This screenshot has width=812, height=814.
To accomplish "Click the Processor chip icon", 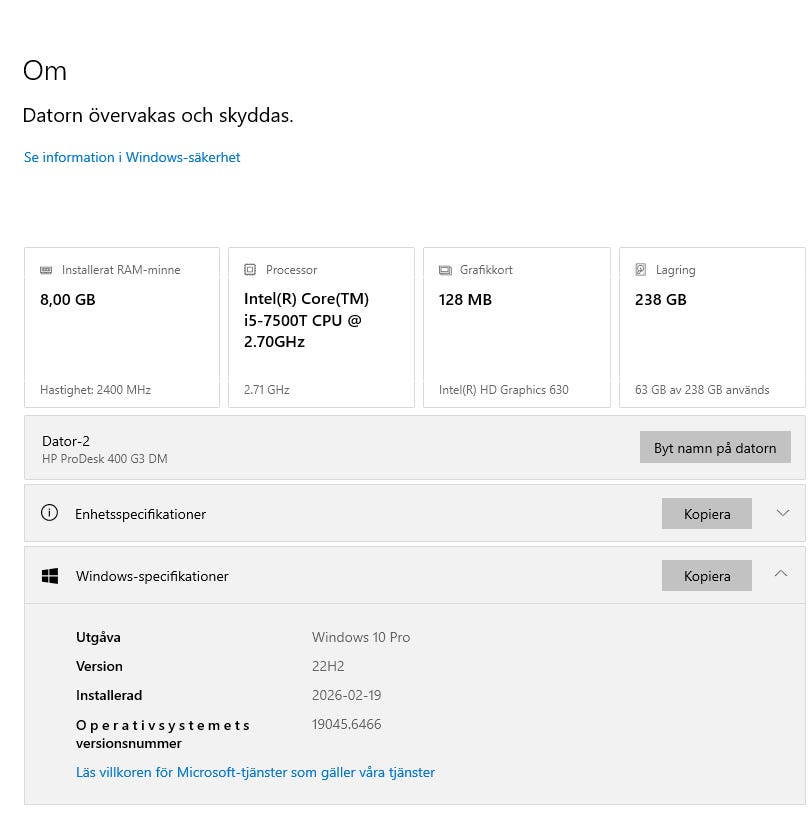I will (x=250, y=269).
